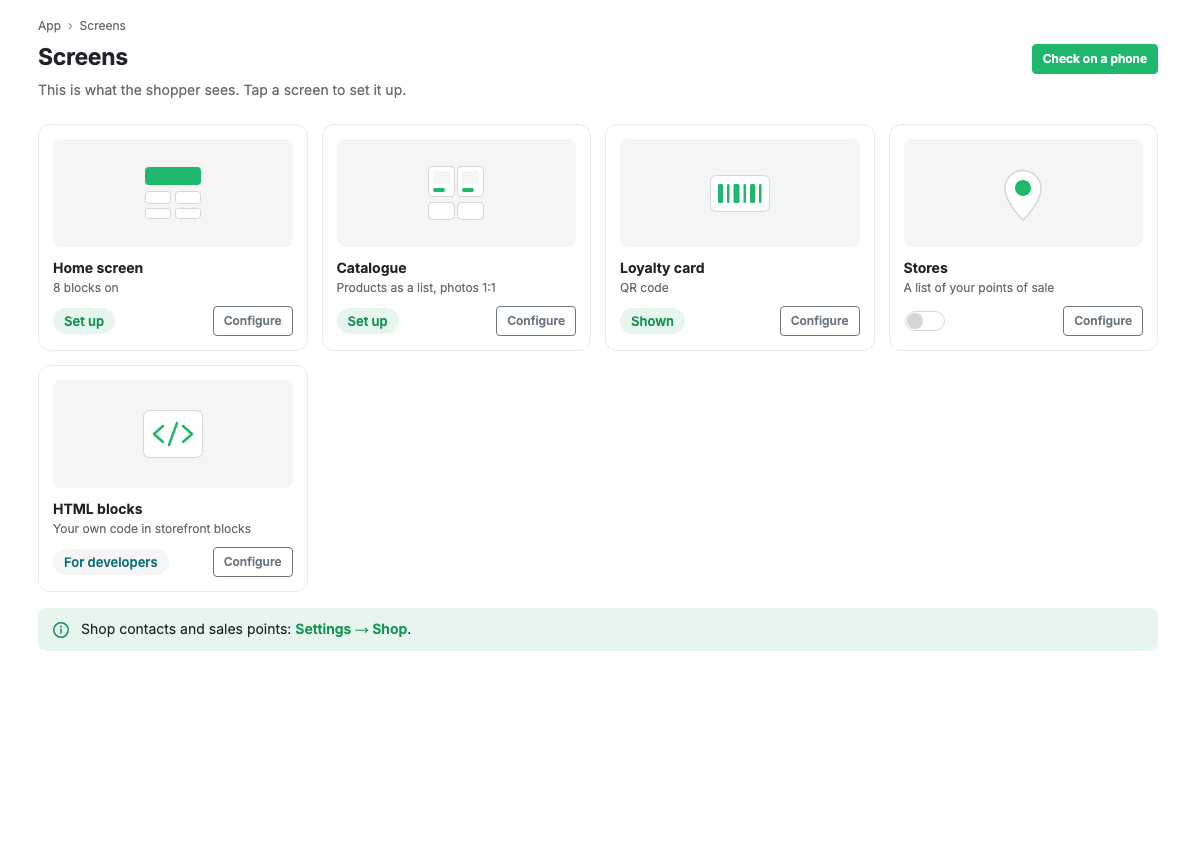Click the '8 blocks on' text
Image resolution: width=1196 pixels, height=848 pixels.
pyautogui.click(x=85, y=288)
